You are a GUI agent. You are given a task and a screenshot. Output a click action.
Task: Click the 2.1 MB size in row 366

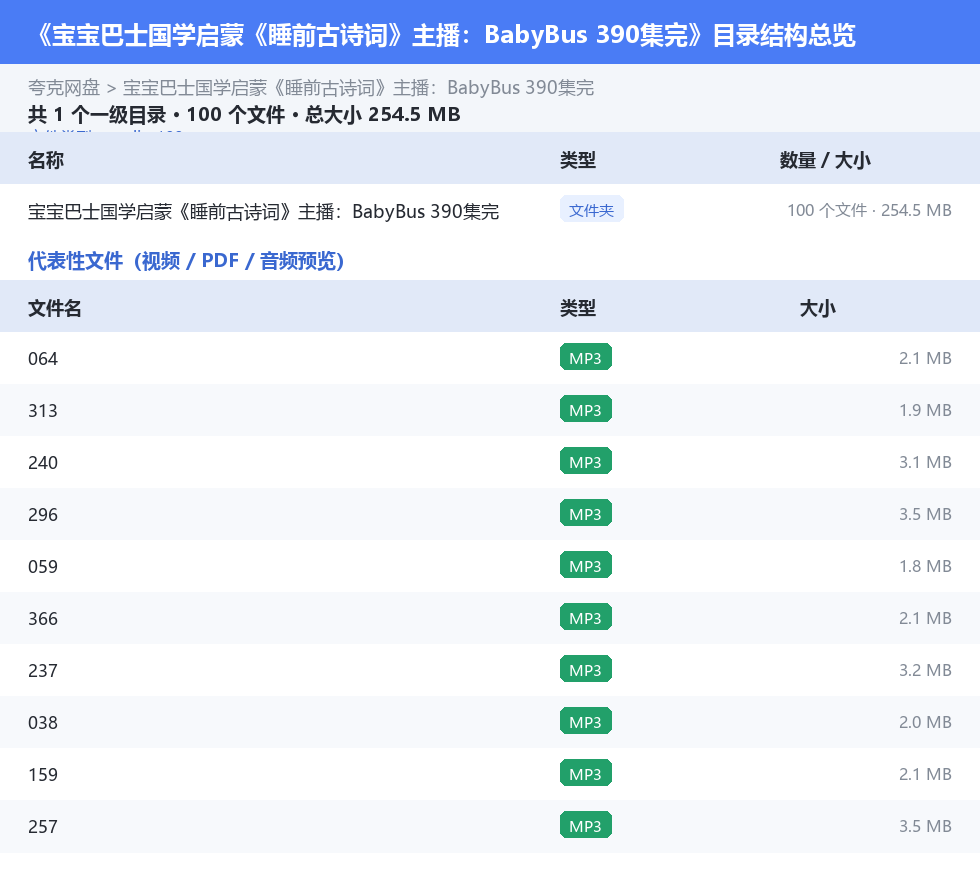point(925,618)
